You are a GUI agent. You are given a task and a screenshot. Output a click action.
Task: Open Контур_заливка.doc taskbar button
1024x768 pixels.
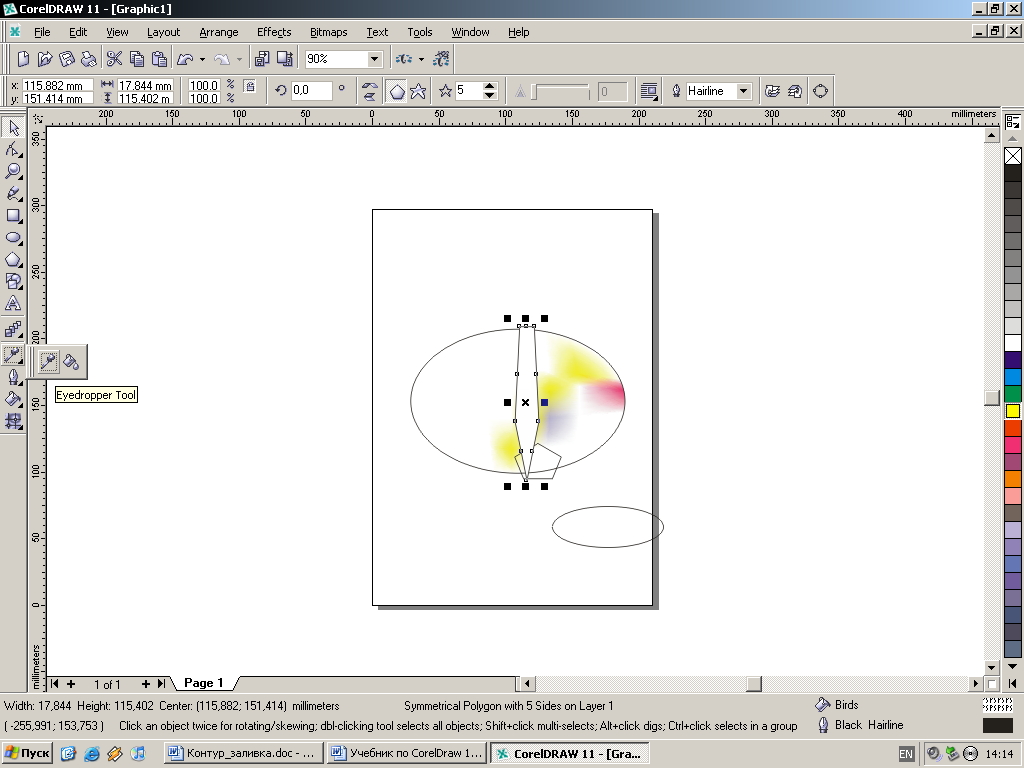(243, 753)
